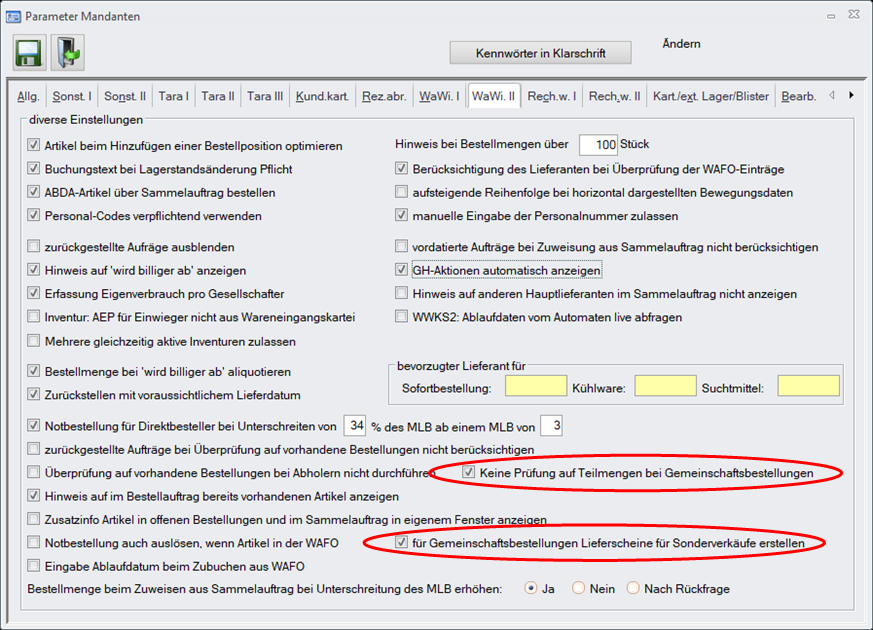Uncheck 'Keine Prüfung auf Teilmengen' option
The width and height of the screenshot is (873, 630).
469,472
